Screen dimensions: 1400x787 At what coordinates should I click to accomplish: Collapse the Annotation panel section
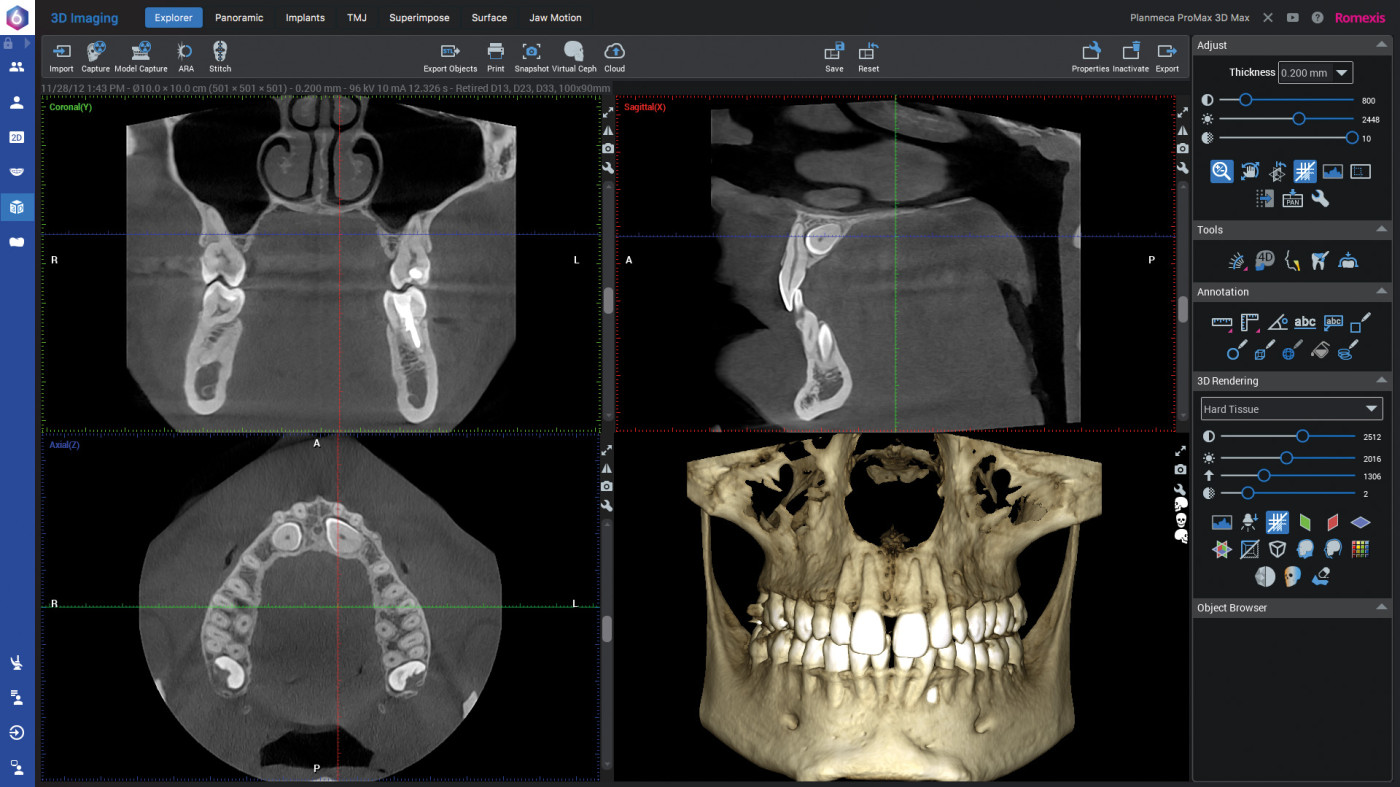pos(1381,292)
